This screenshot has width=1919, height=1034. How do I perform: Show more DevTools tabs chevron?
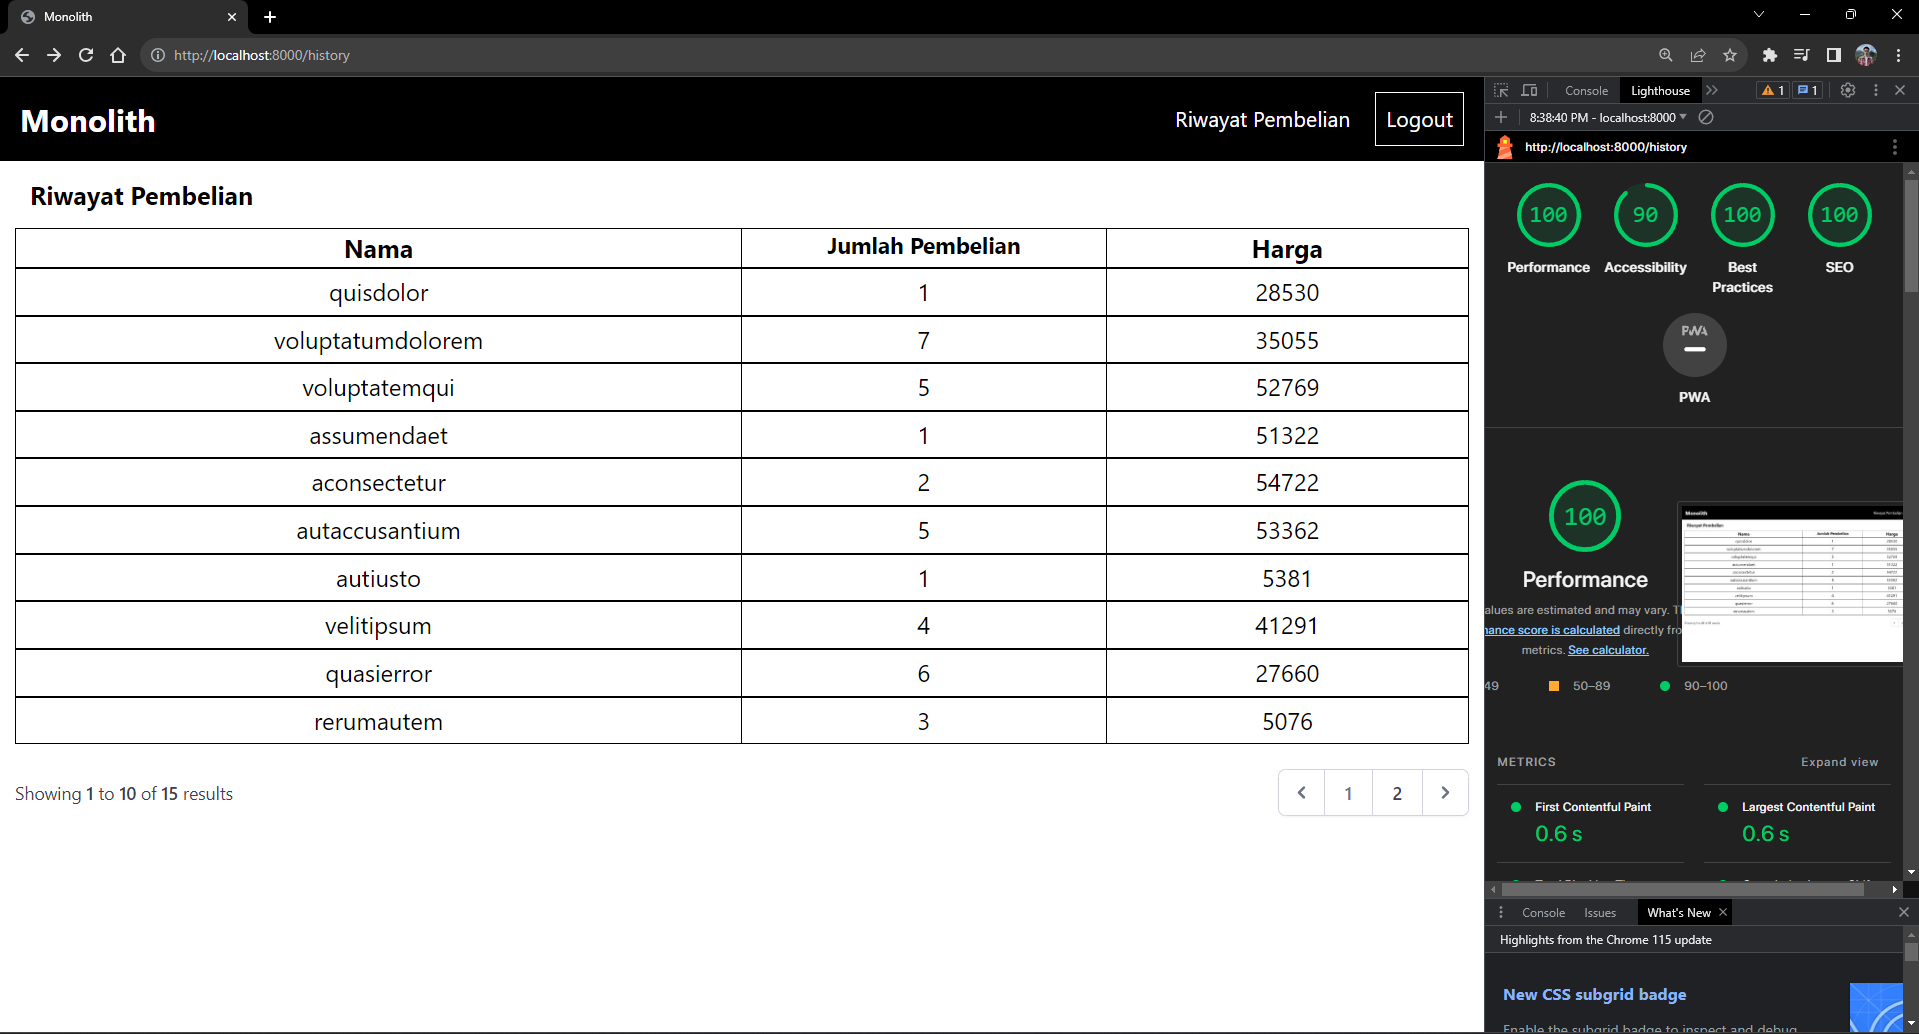point(1712,90)
